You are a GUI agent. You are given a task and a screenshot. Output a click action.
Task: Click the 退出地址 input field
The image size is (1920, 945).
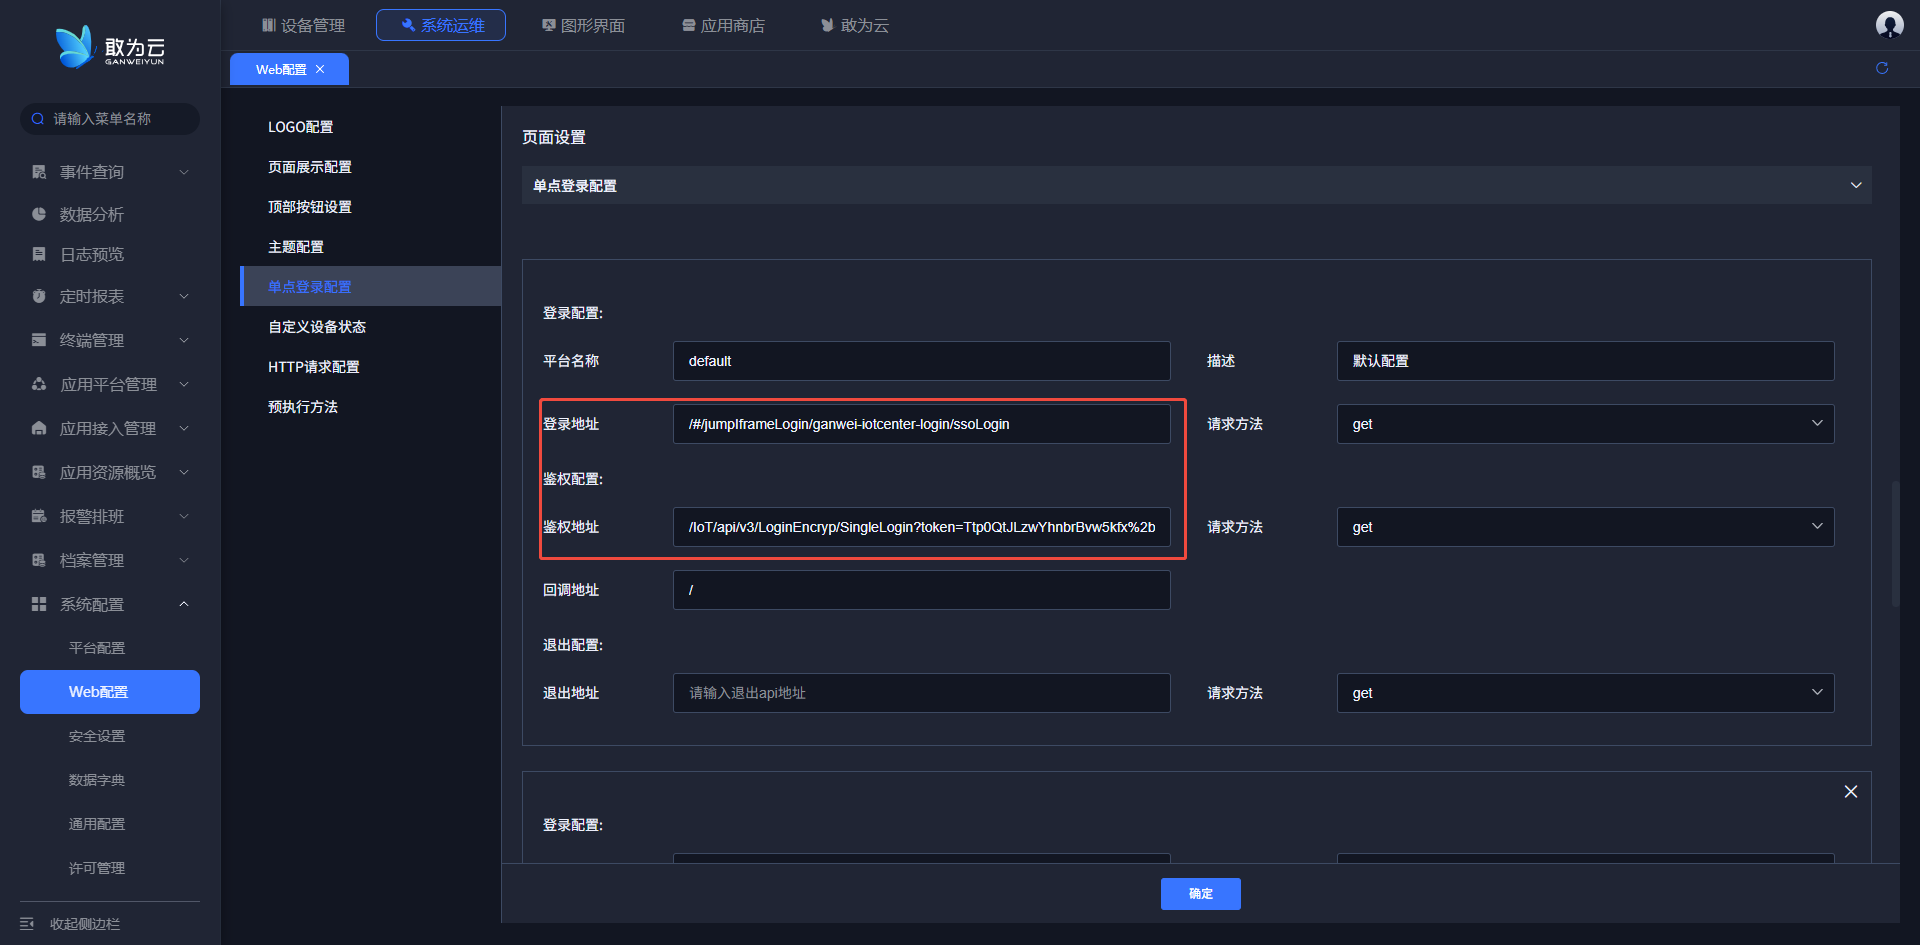coord(921,693)
